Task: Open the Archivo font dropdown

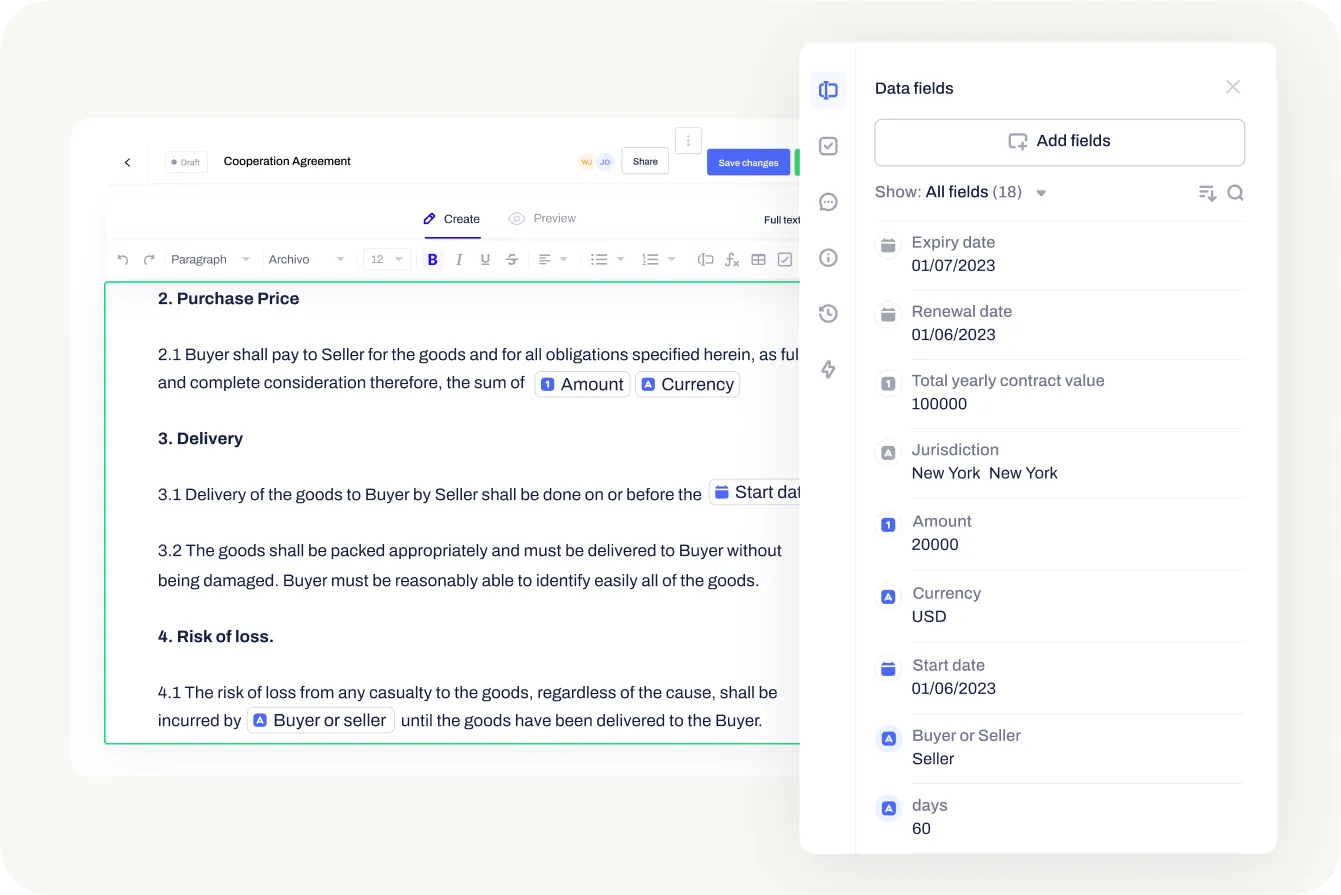Action: click(300, 259)
